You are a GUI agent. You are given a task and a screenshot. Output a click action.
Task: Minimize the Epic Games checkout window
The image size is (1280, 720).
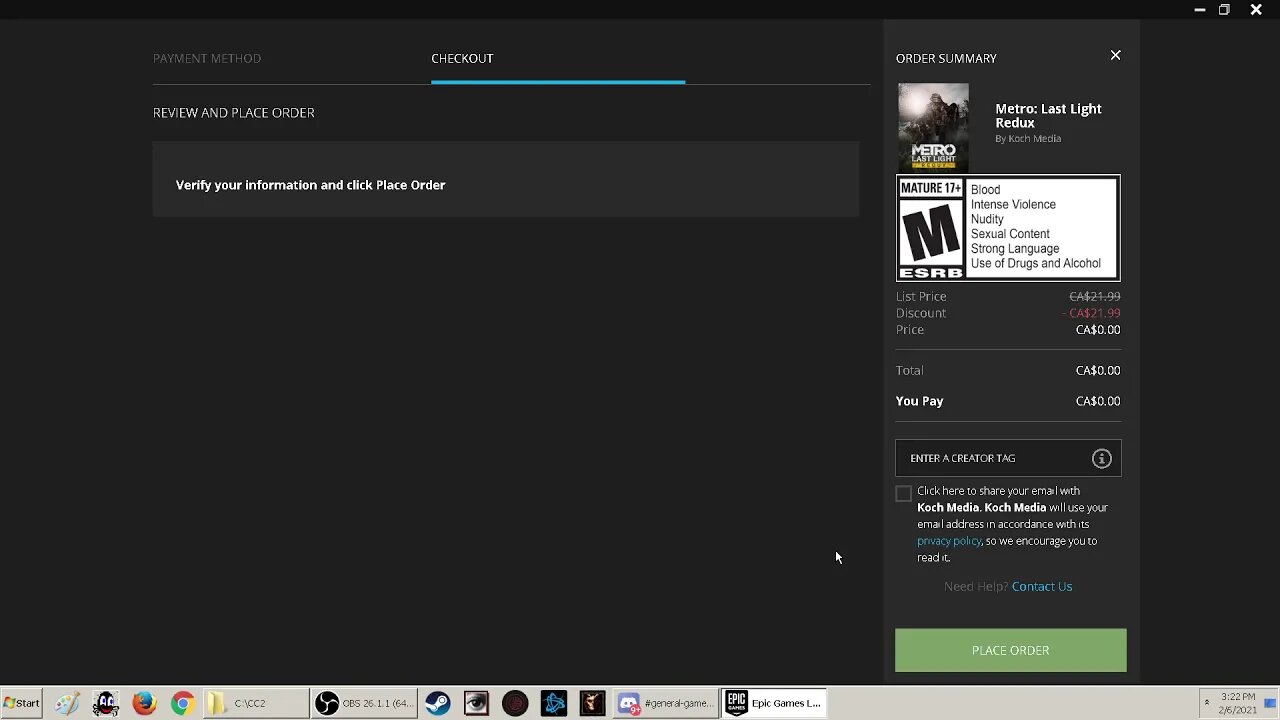tap(1199, 10)
